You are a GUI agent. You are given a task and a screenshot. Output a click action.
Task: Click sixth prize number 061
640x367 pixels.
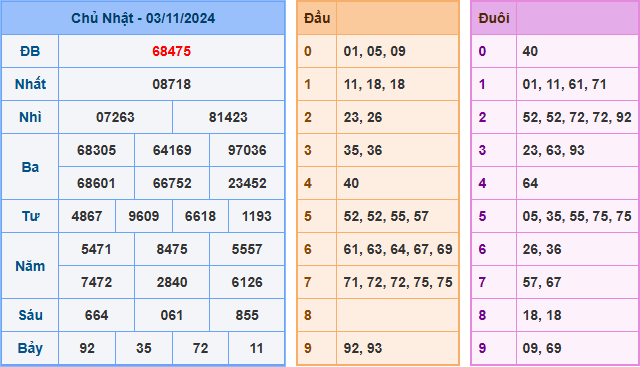click(x=171, y=316)
